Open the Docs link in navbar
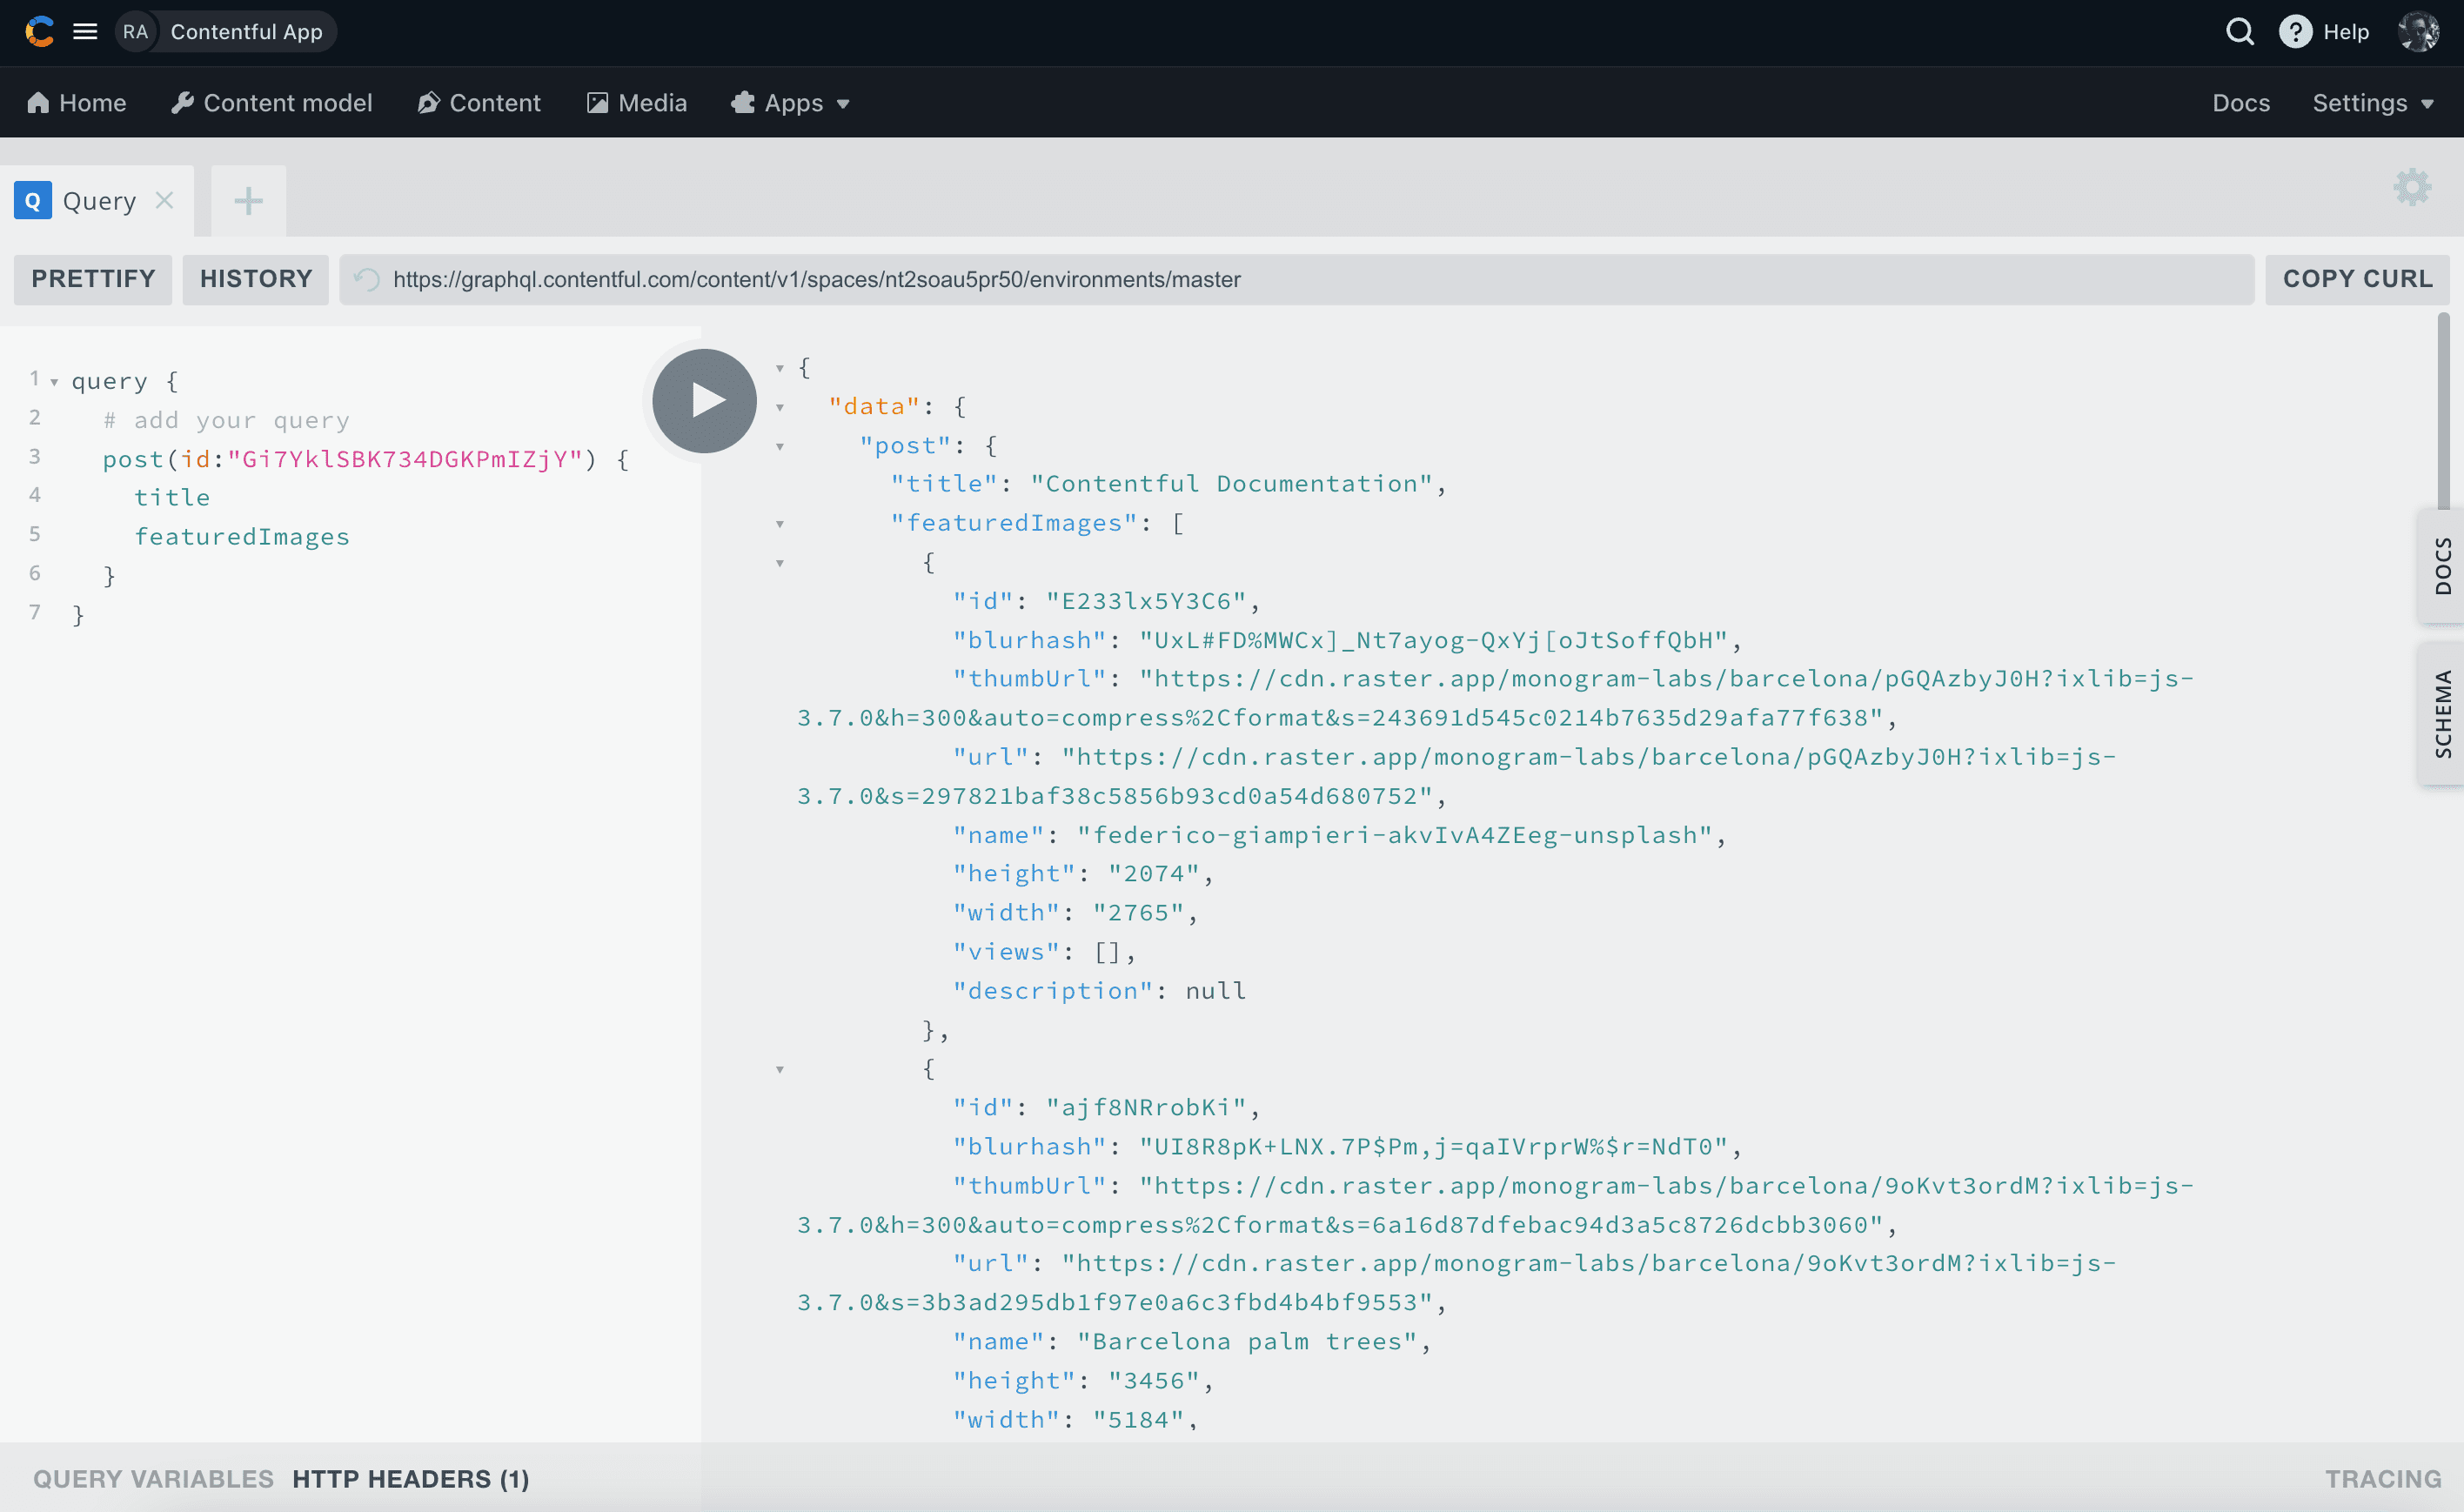 (2241, 103)
